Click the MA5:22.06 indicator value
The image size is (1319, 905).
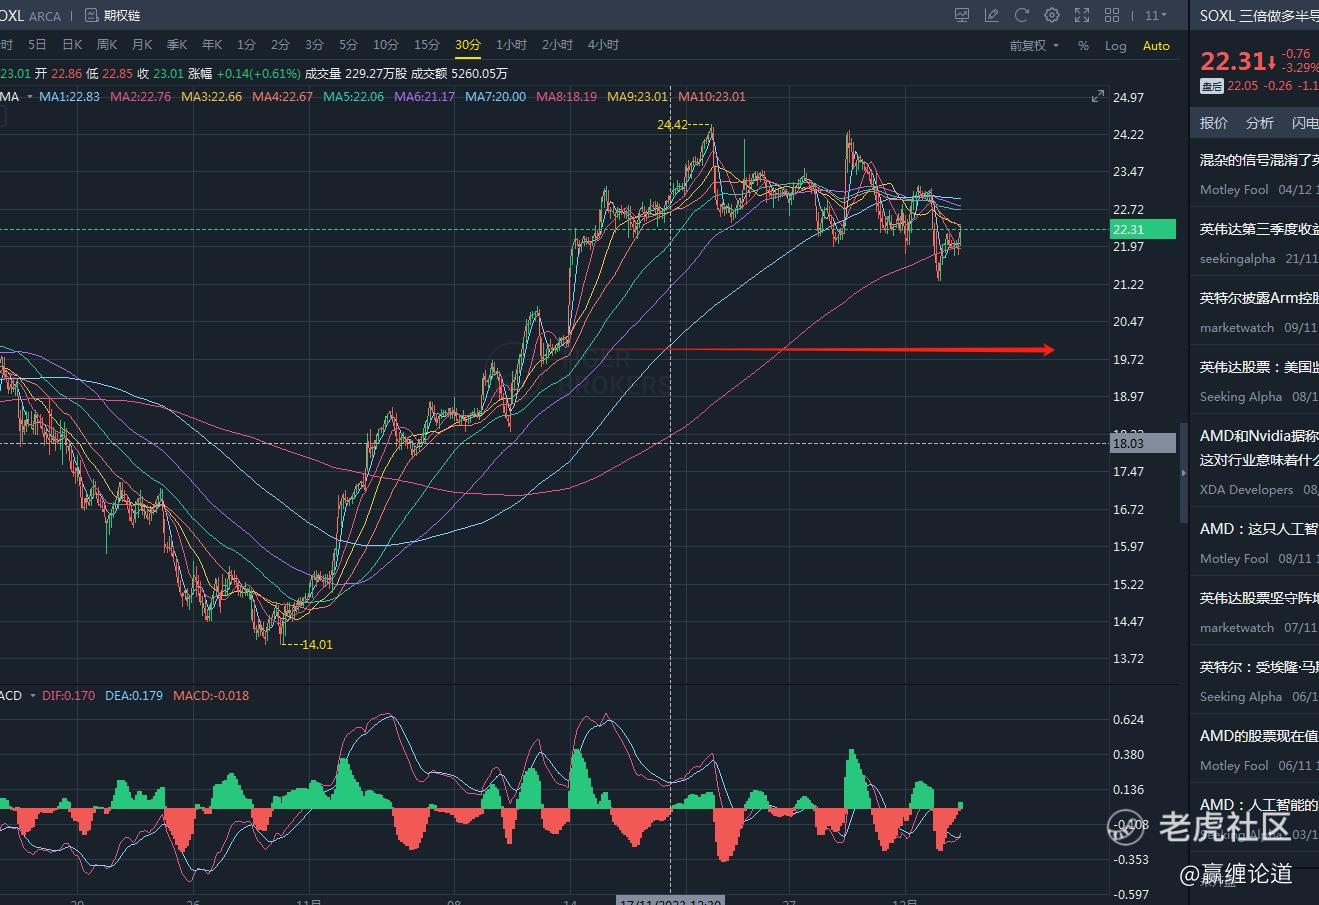[353, 97]
